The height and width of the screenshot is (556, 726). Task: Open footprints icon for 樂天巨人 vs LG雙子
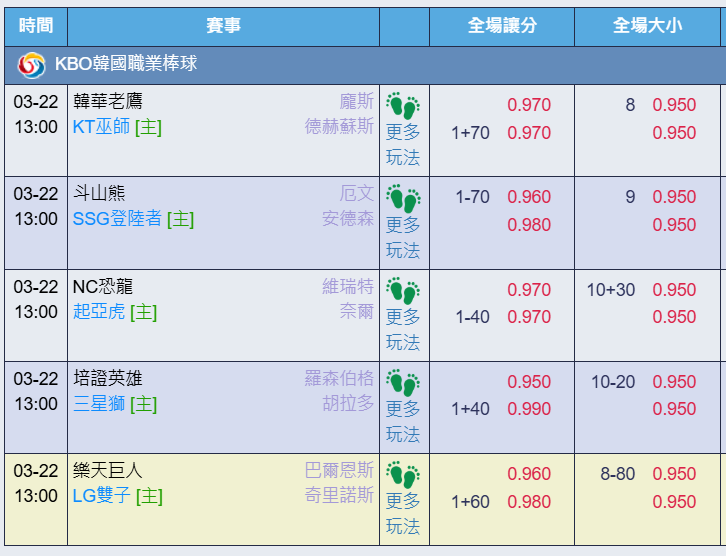click(403, 475)
